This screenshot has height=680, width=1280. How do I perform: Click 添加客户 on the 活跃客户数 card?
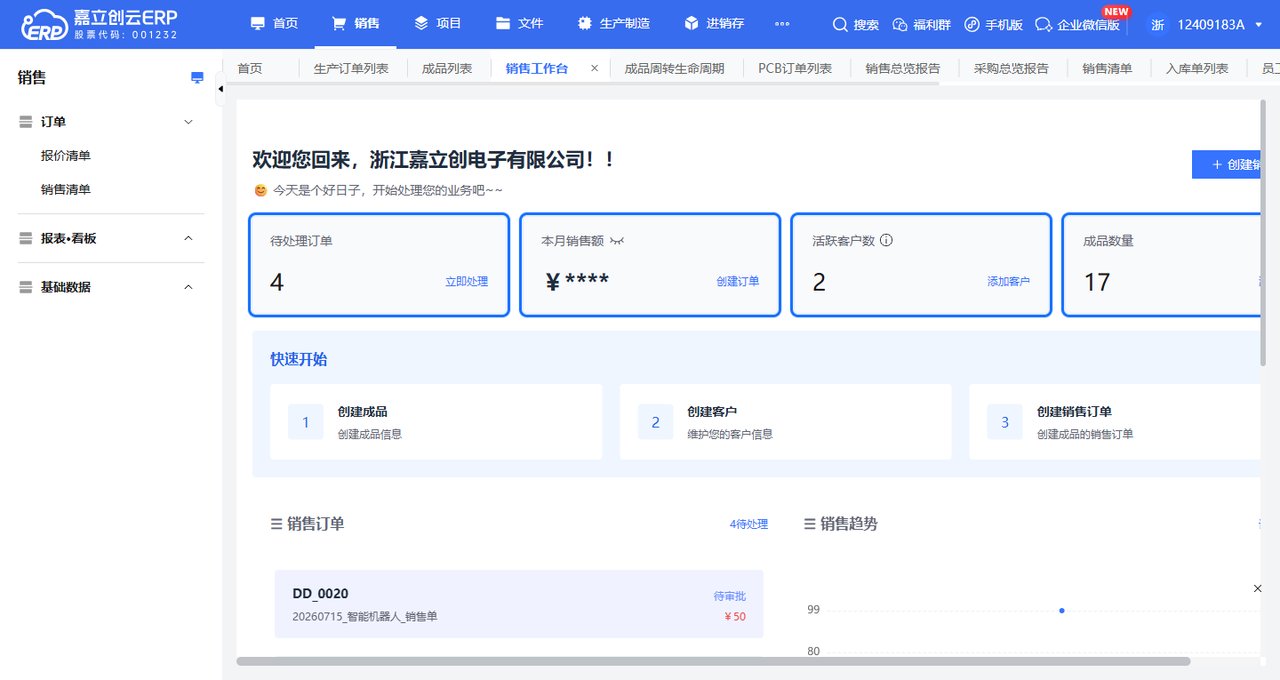pyautogui.click(x=1009, y=282)
